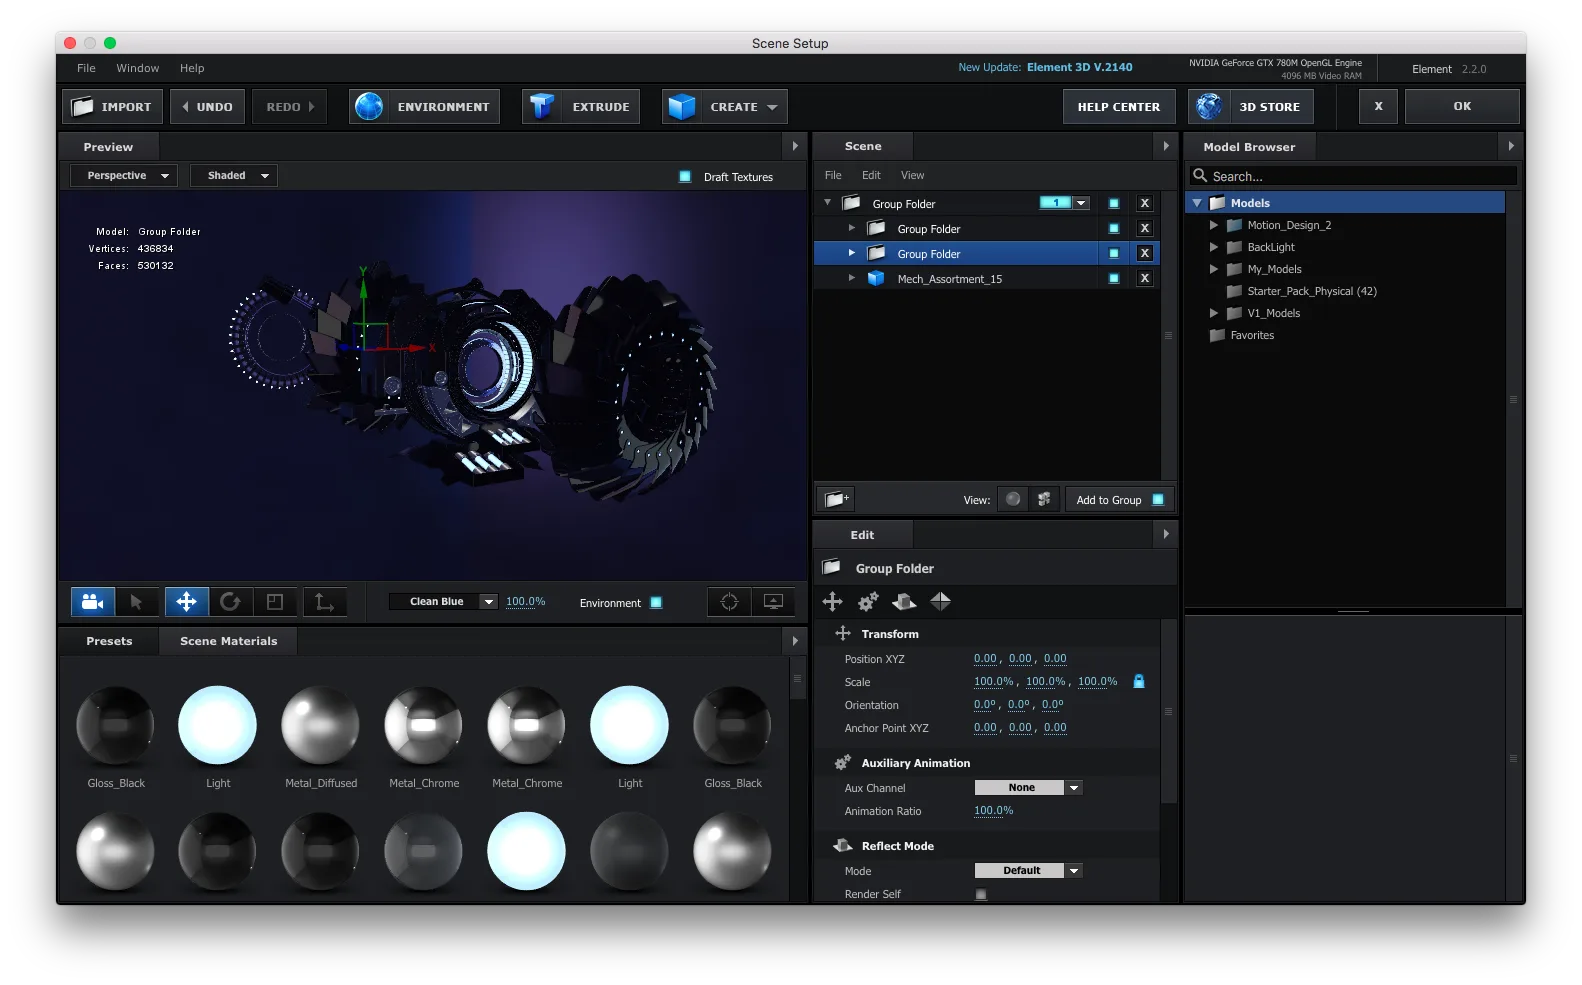Click the Animation Ratio 100.0% value
The height and width of the screenshot is (985, 1582).
point(993,810)
